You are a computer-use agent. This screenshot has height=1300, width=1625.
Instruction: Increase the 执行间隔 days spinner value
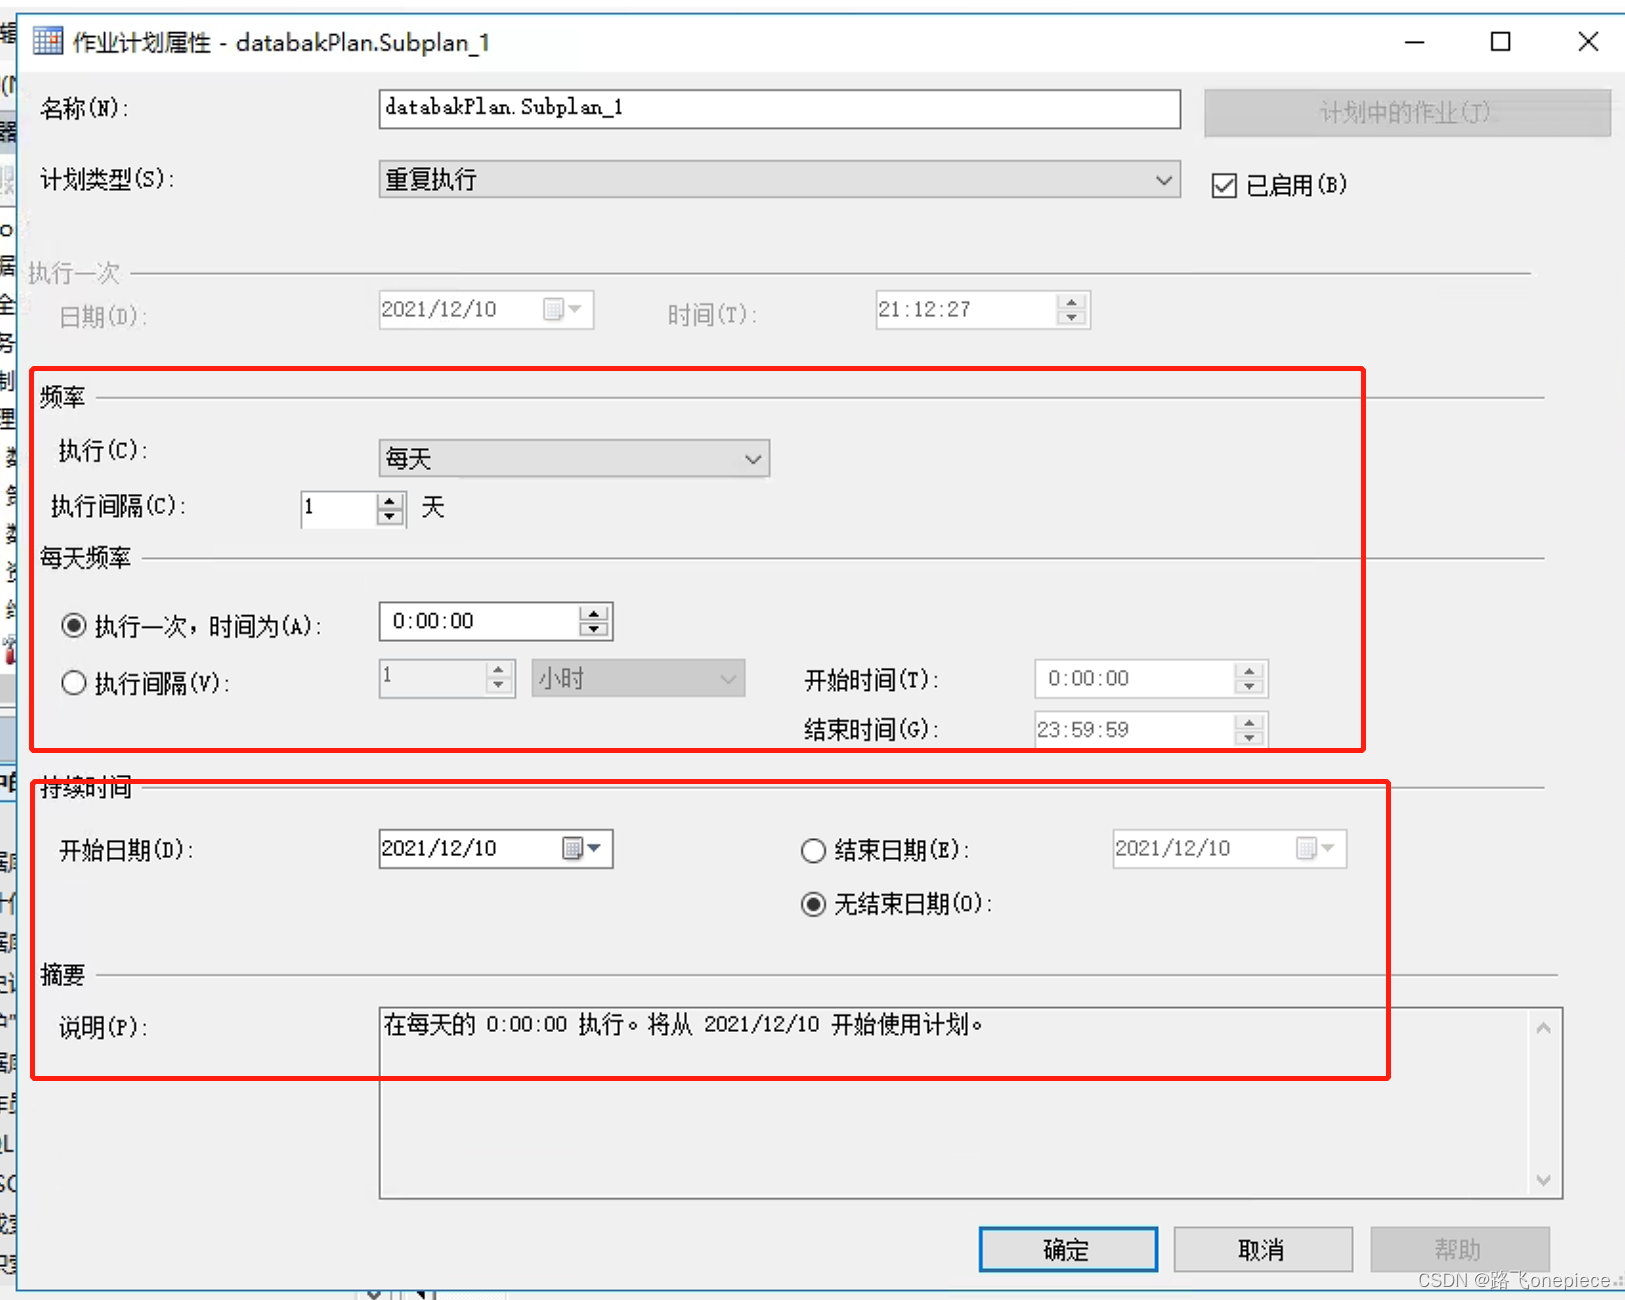coord(390,501)
